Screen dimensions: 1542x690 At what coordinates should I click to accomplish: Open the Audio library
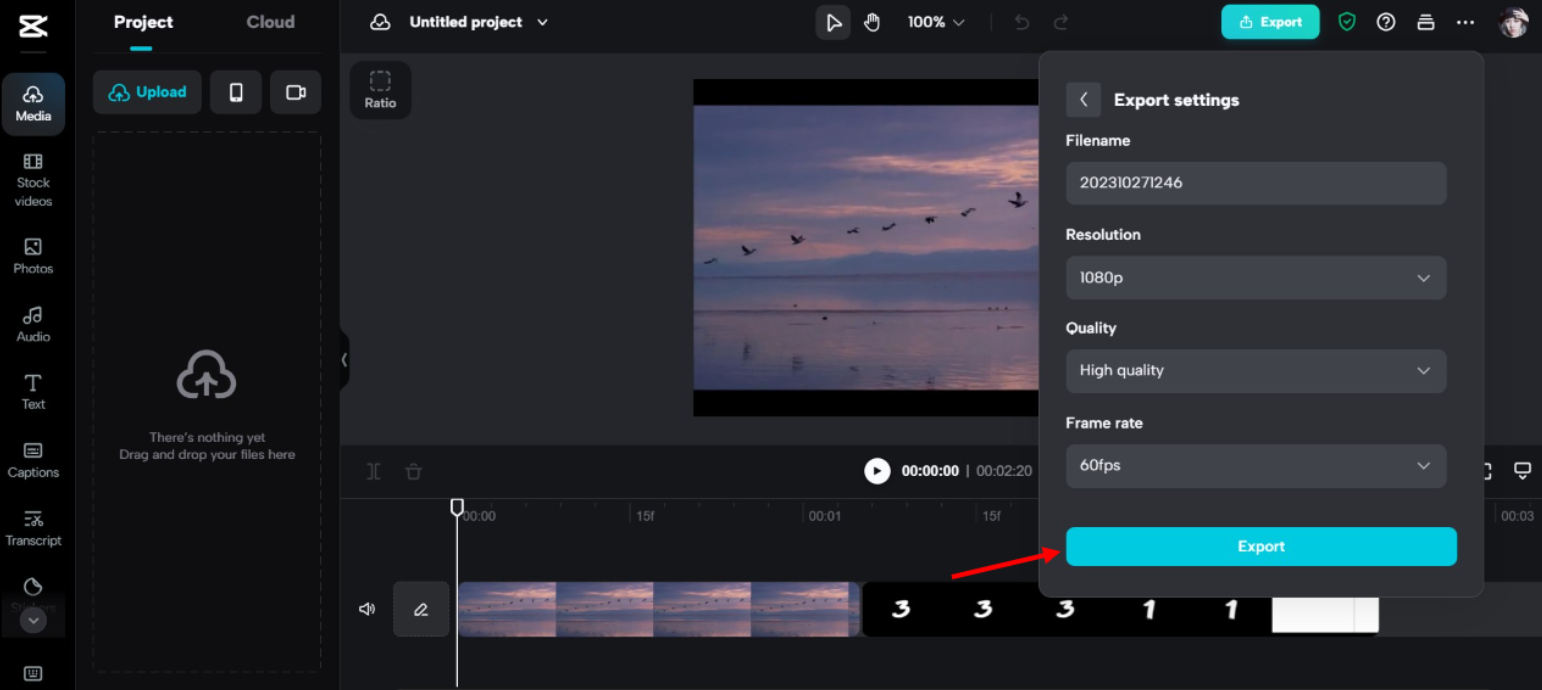33,324
